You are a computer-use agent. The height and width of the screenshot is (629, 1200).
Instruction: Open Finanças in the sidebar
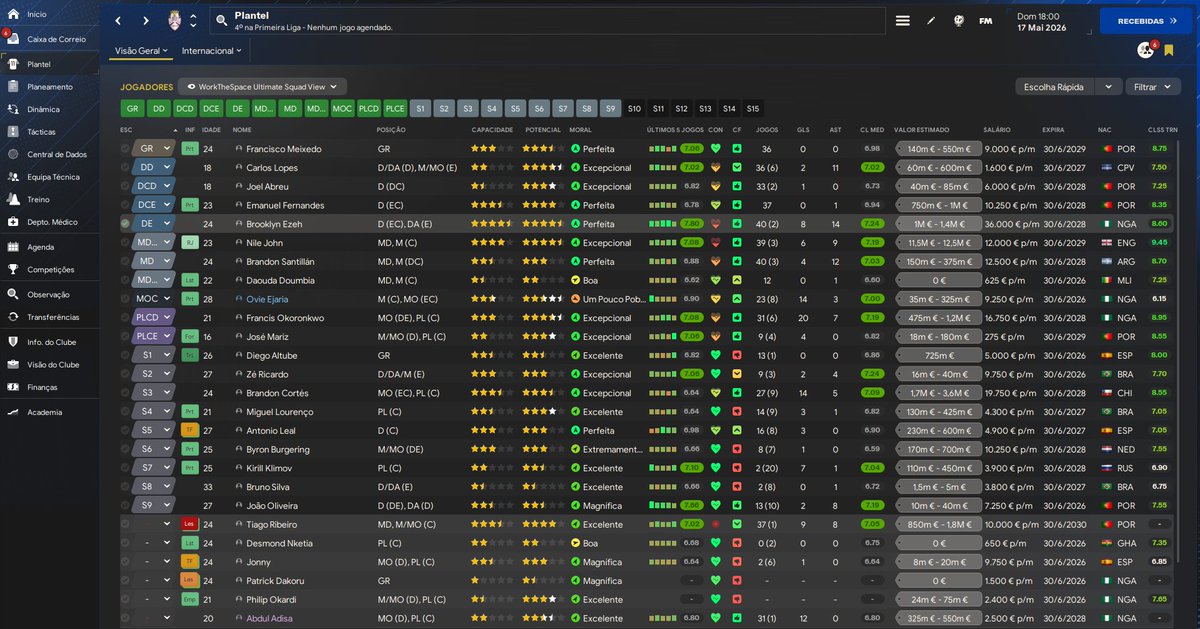(44, 387)
